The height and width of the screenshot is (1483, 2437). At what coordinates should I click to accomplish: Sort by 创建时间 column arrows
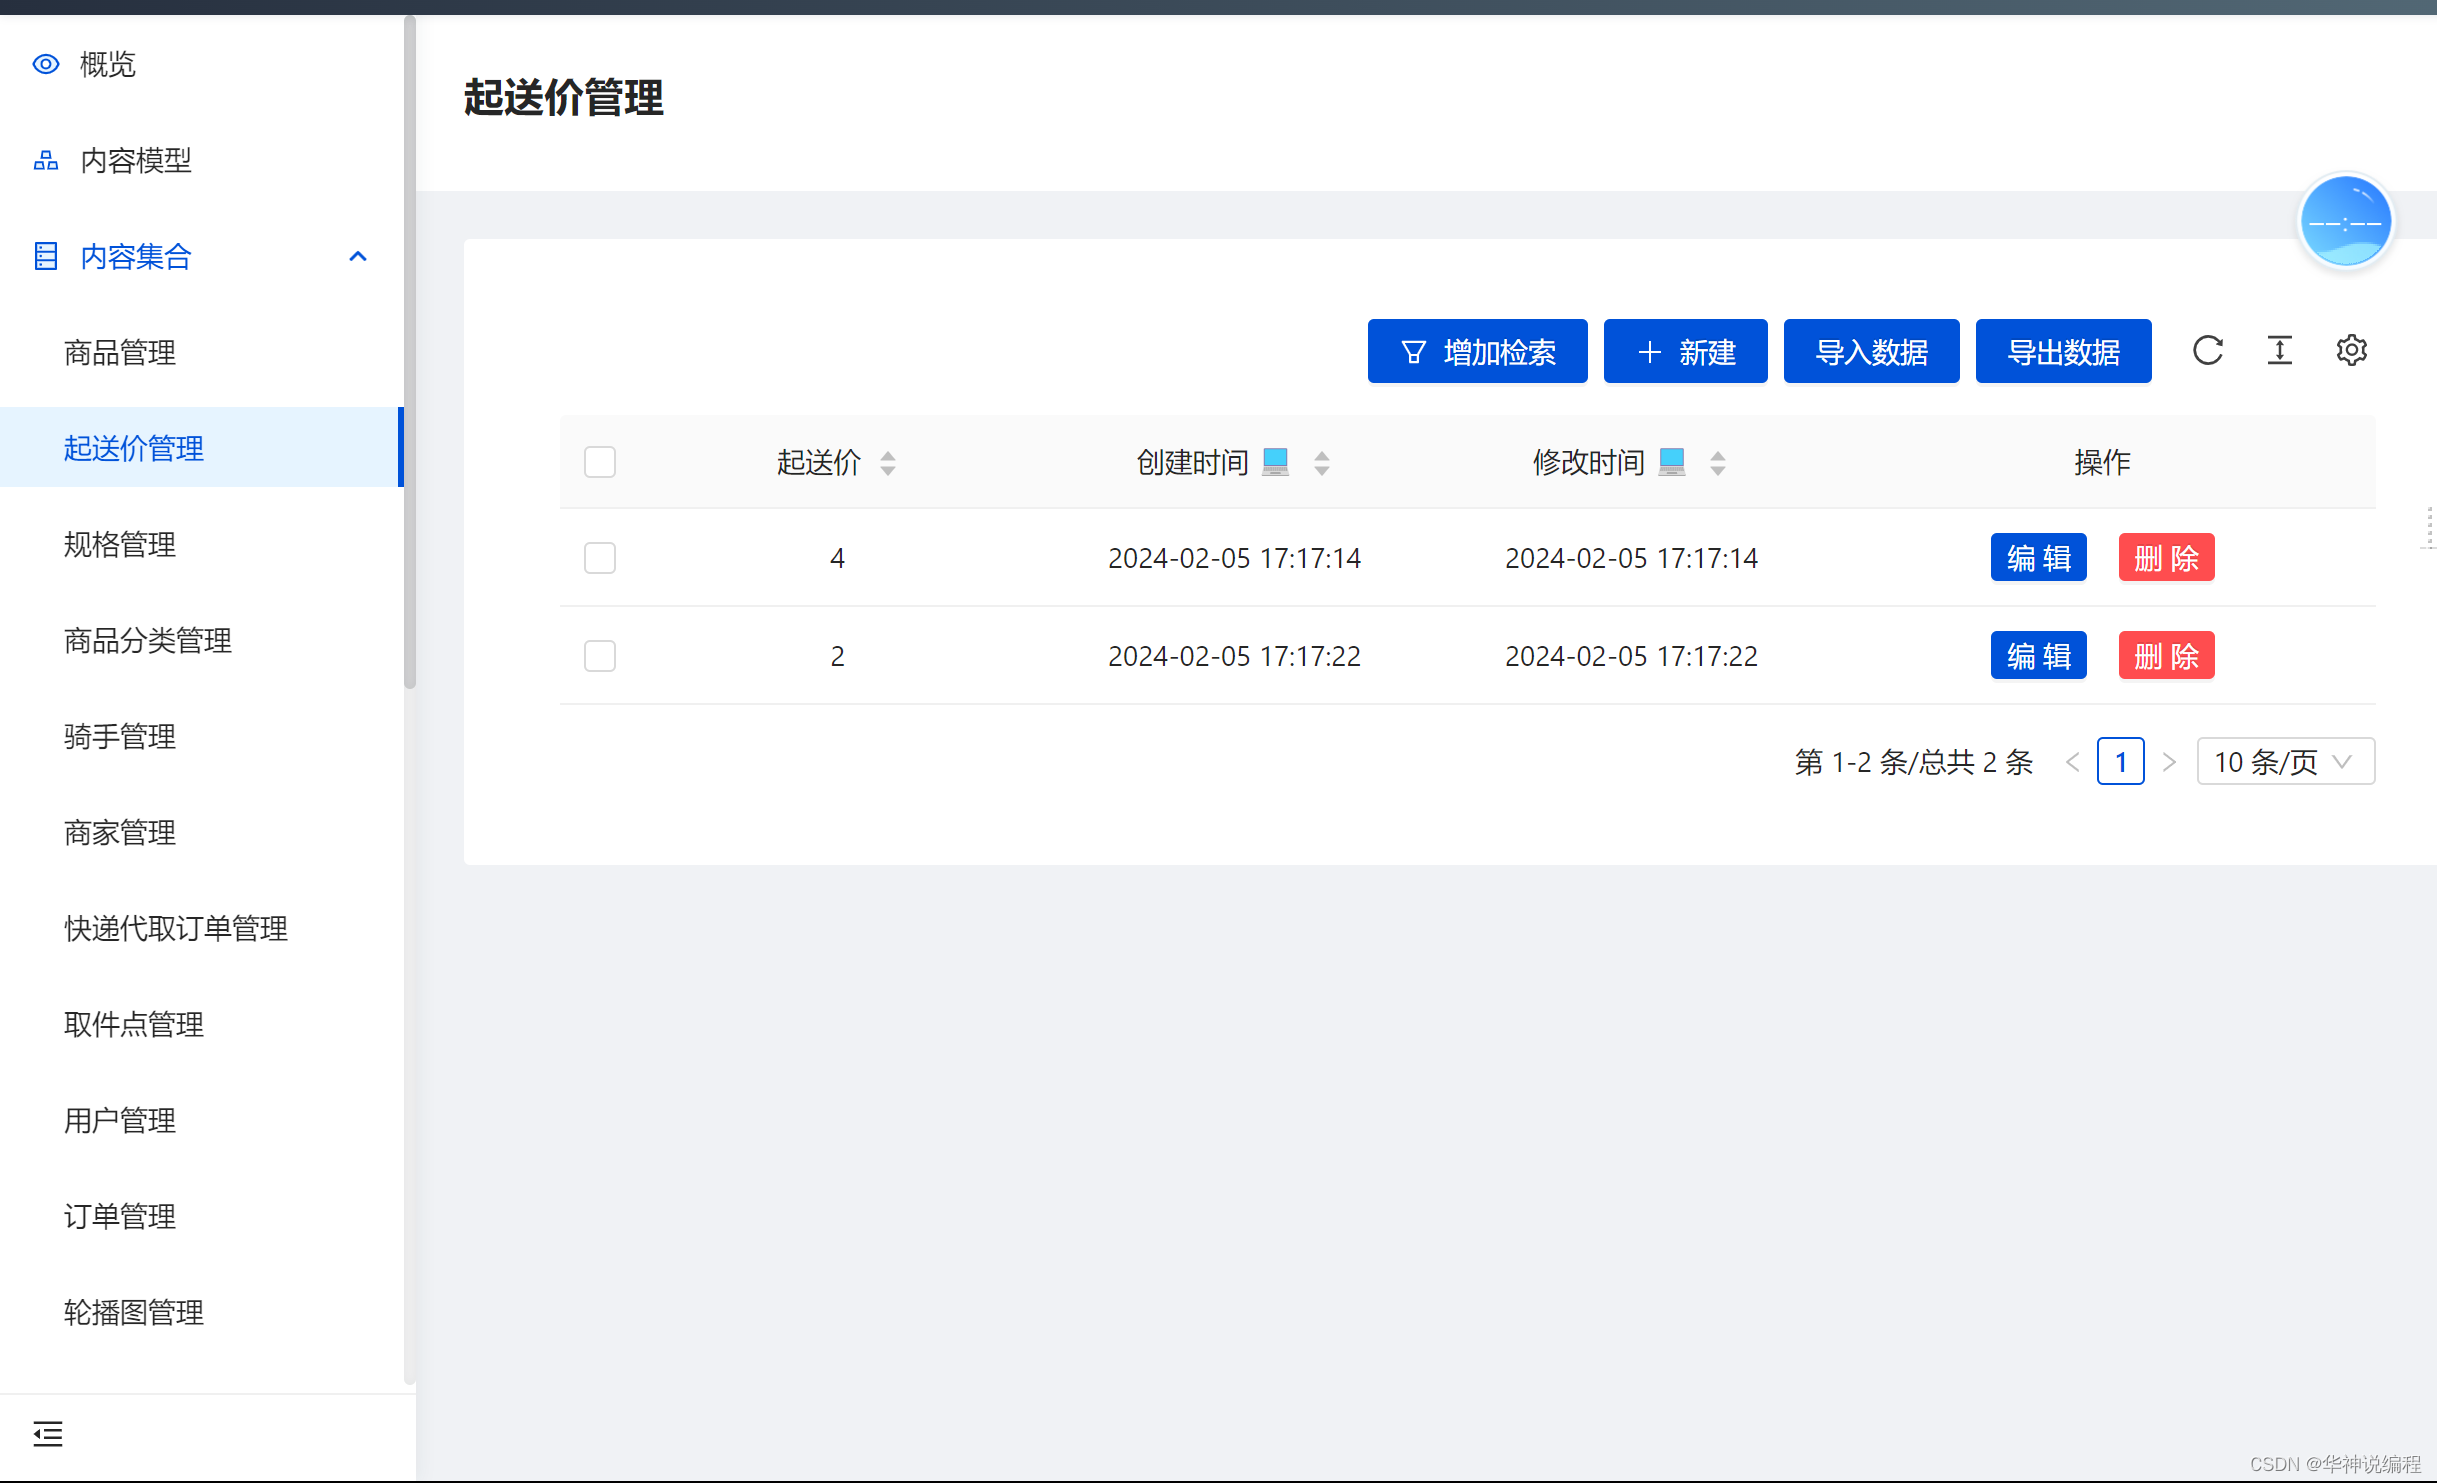pyautogui.click(x=1321, y=463)
